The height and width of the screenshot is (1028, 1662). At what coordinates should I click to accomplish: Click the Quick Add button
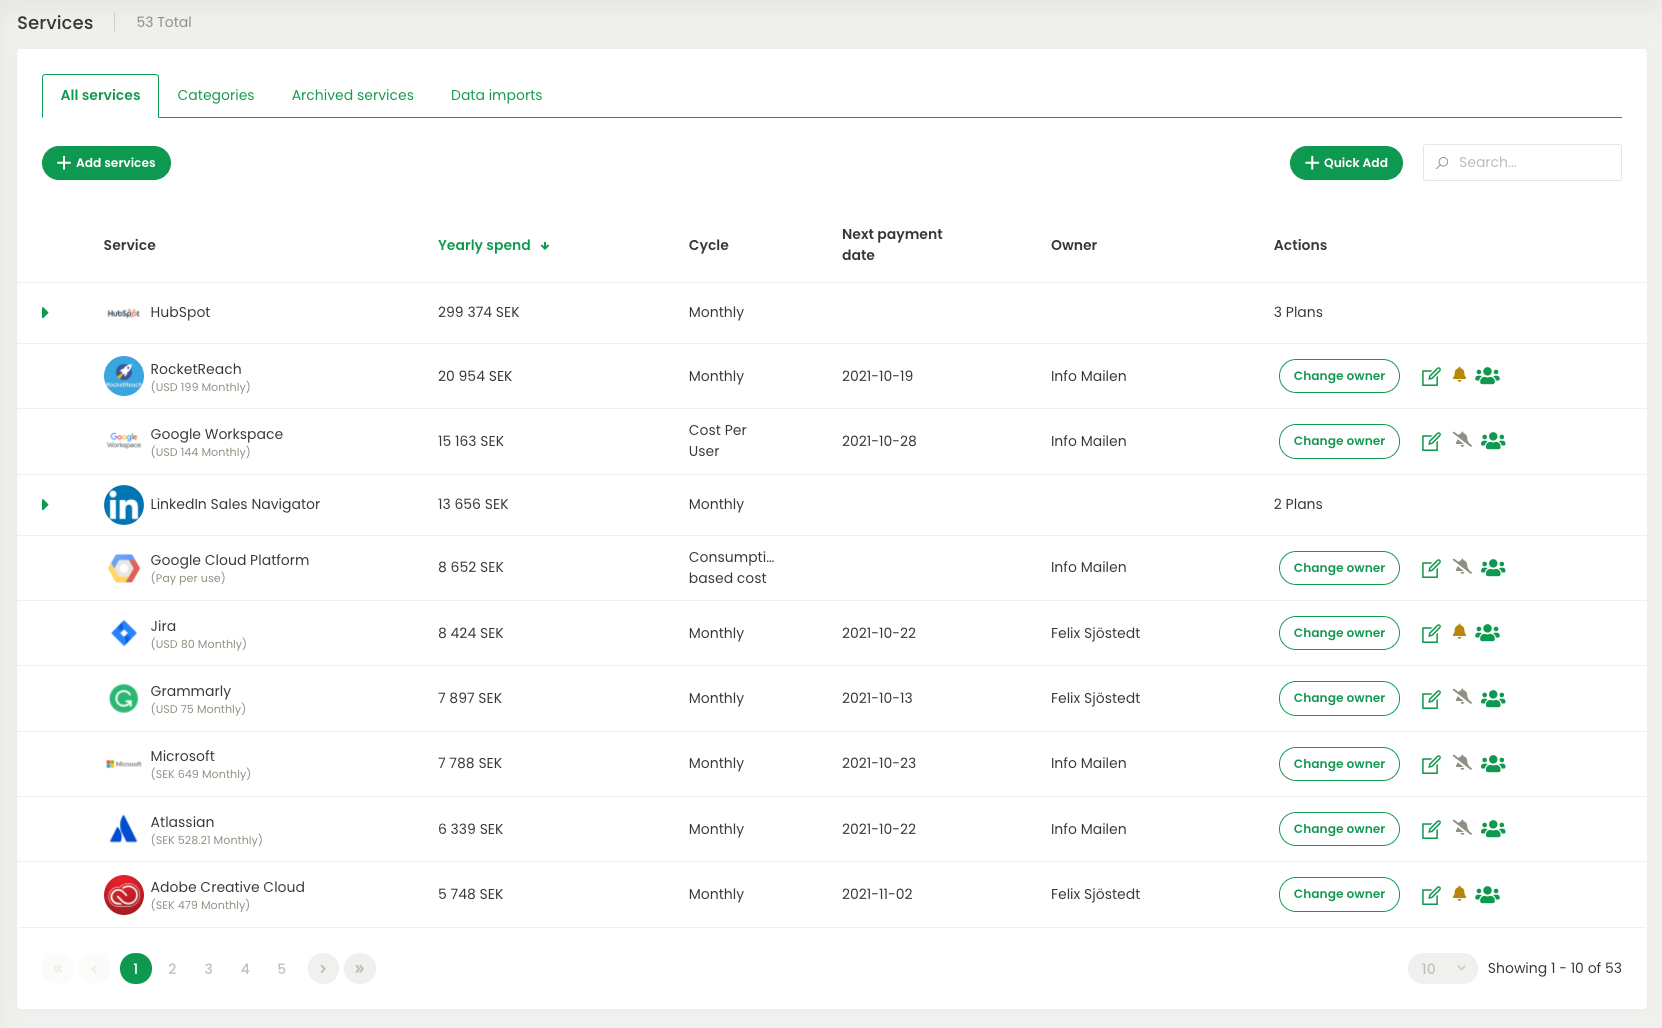1346,163
